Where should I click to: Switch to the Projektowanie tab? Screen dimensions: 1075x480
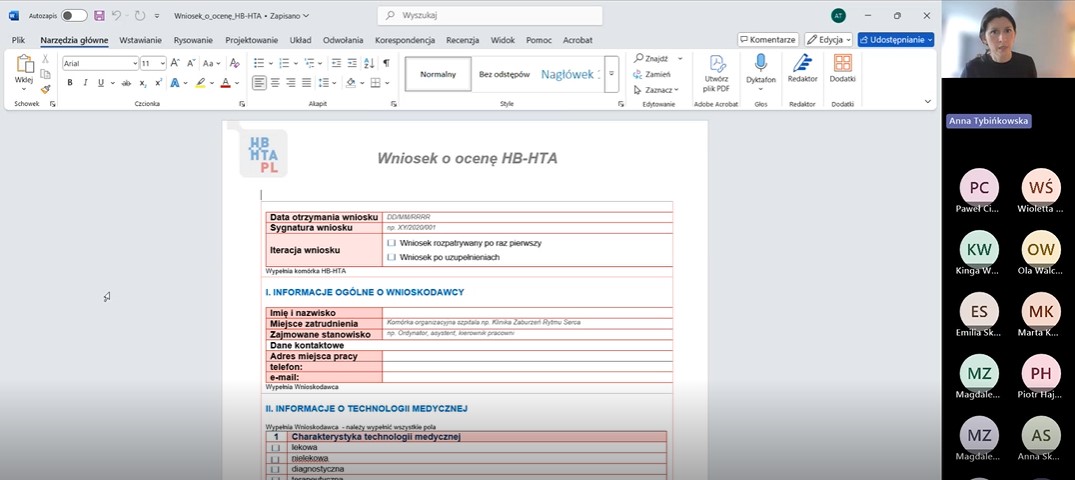(x=252, y=40)
